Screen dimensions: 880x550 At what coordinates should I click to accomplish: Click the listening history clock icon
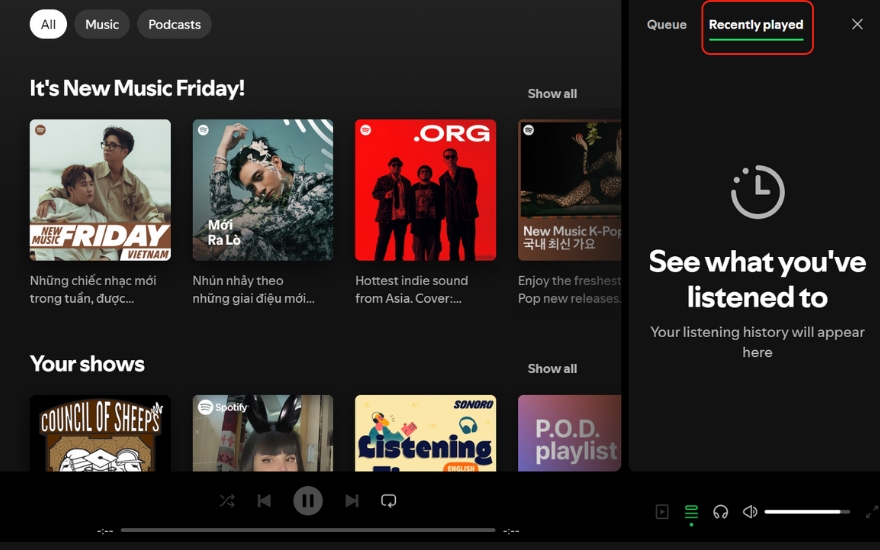point(758,192)
